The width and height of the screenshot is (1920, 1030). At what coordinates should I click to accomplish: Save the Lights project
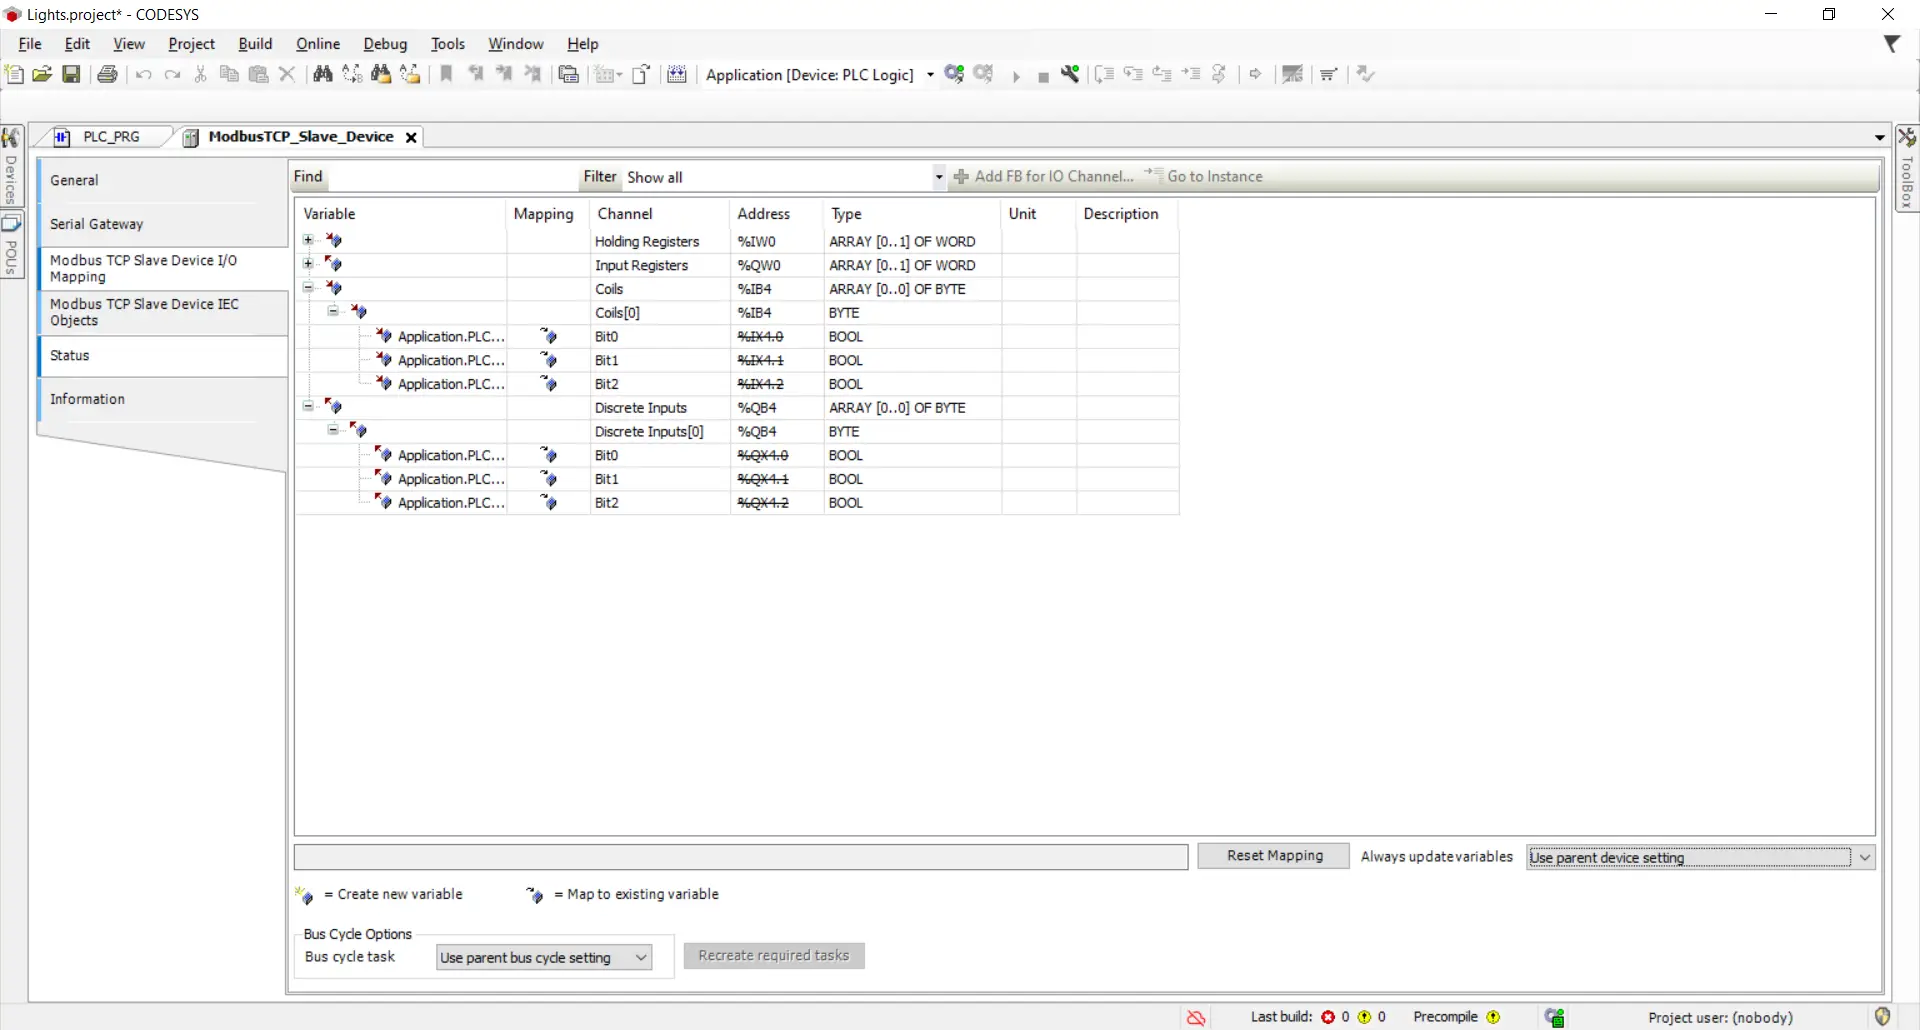[71, 74]
